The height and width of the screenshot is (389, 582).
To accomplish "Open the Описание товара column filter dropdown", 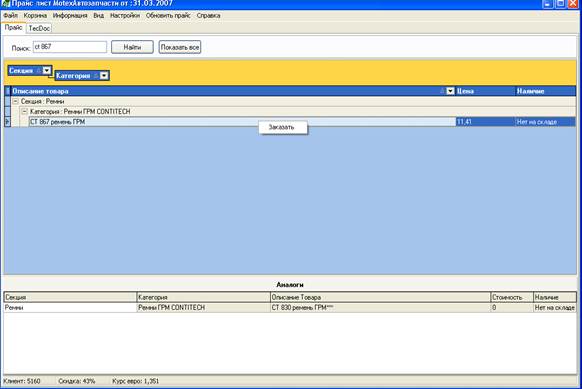I will 450,91.
